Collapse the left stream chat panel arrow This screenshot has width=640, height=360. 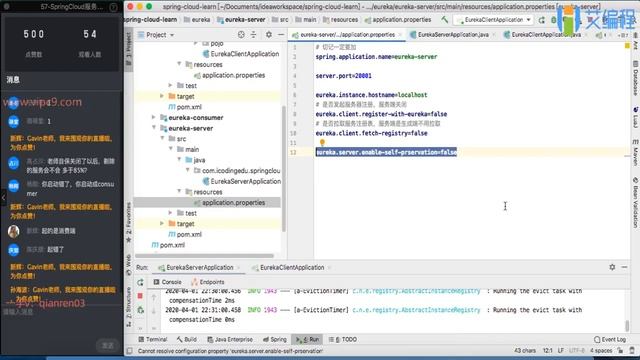pyautogui.click(x=3, y=198)
